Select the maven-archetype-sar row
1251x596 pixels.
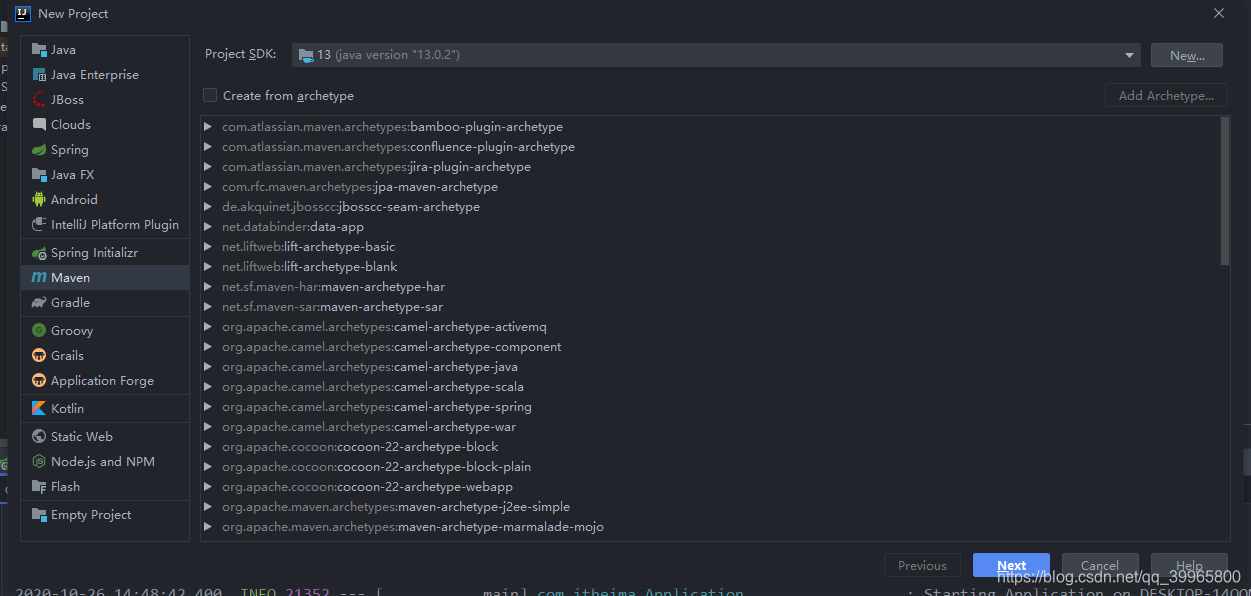(x=710, y=307)
